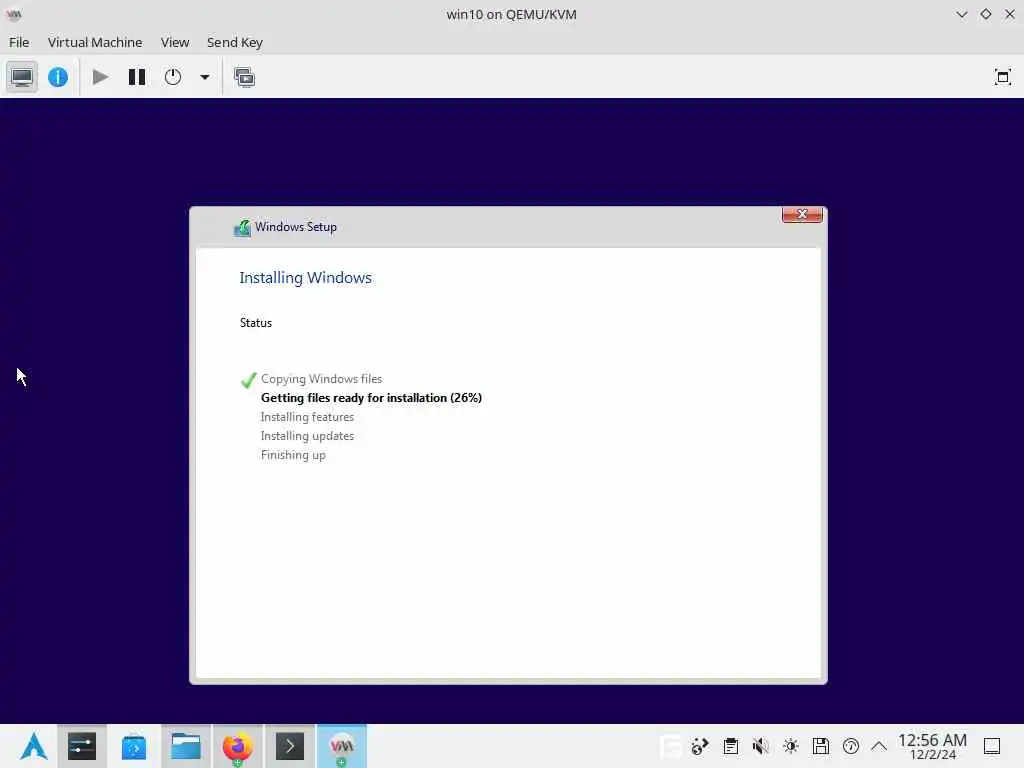Click Getting files ready for installation text
The width and height of the screenshot is (1024, 768).
[x=371, y=398]
